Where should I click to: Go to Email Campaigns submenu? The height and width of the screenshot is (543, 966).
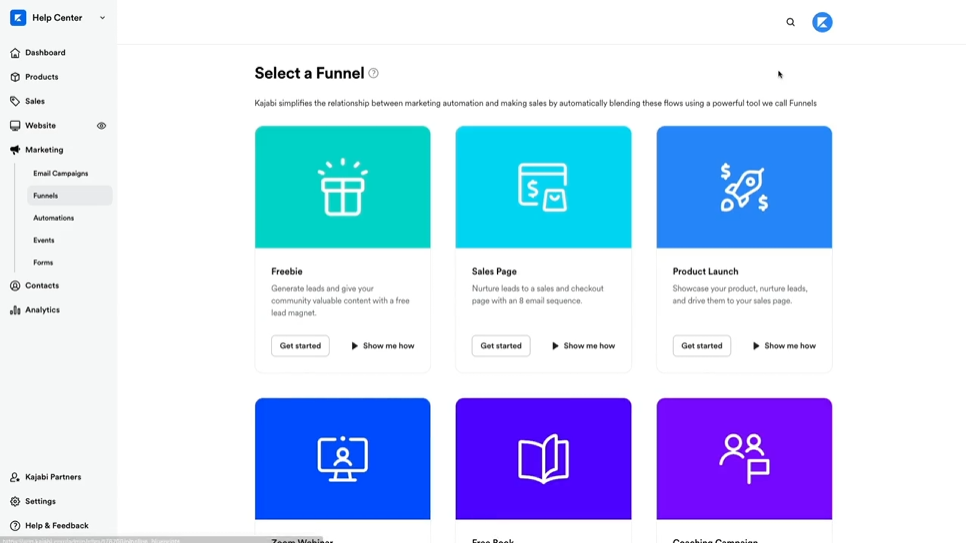click(x=60, y=173)
